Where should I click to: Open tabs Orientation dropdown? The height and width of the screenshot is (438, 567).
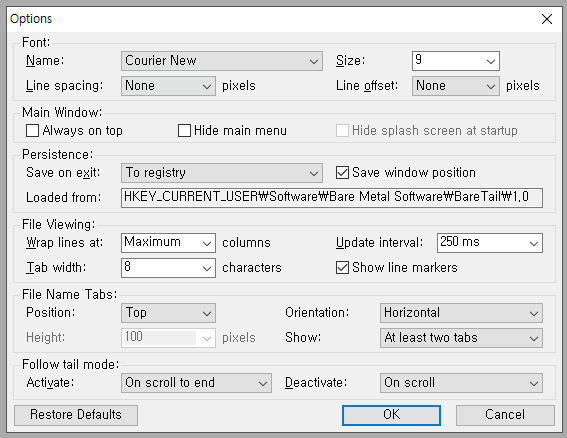point(461,313)
